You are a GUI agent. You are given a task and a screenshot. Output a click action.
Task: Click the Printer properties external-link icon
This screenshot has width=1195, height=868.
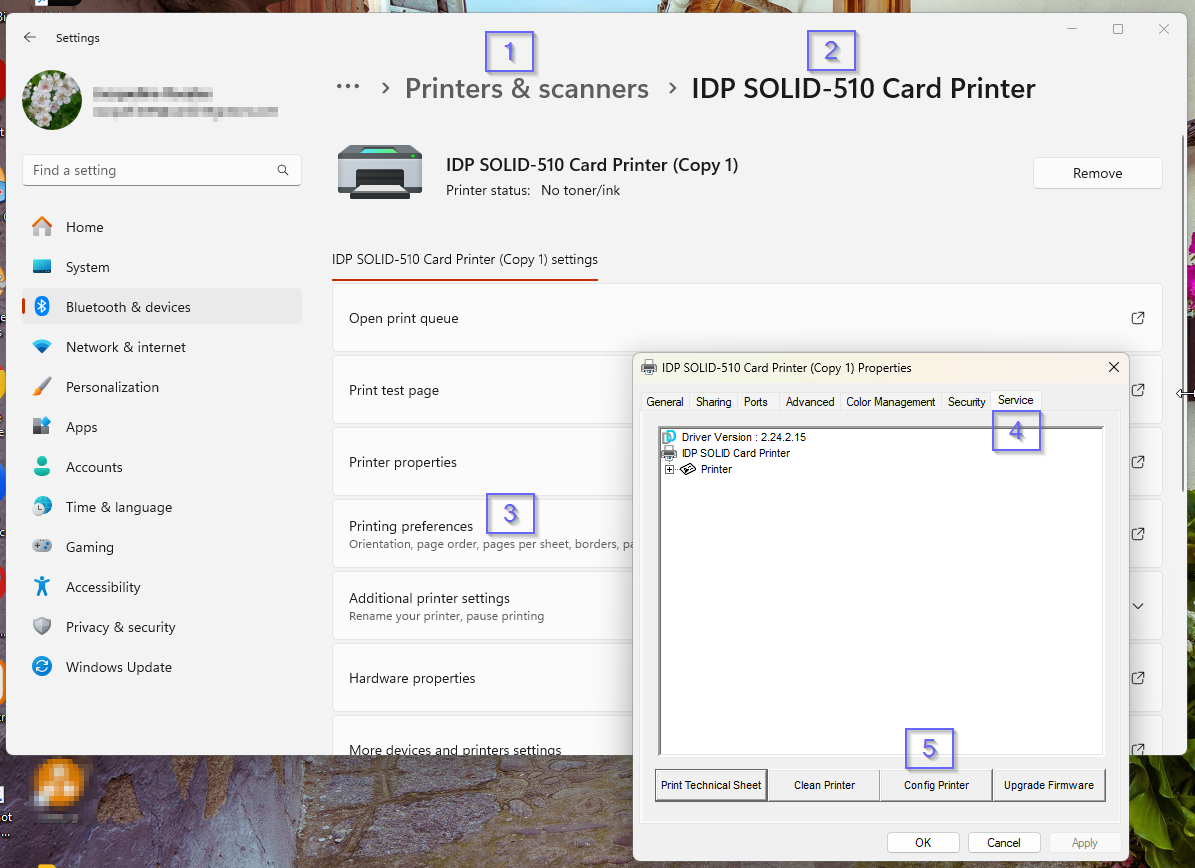(1138, 462)
